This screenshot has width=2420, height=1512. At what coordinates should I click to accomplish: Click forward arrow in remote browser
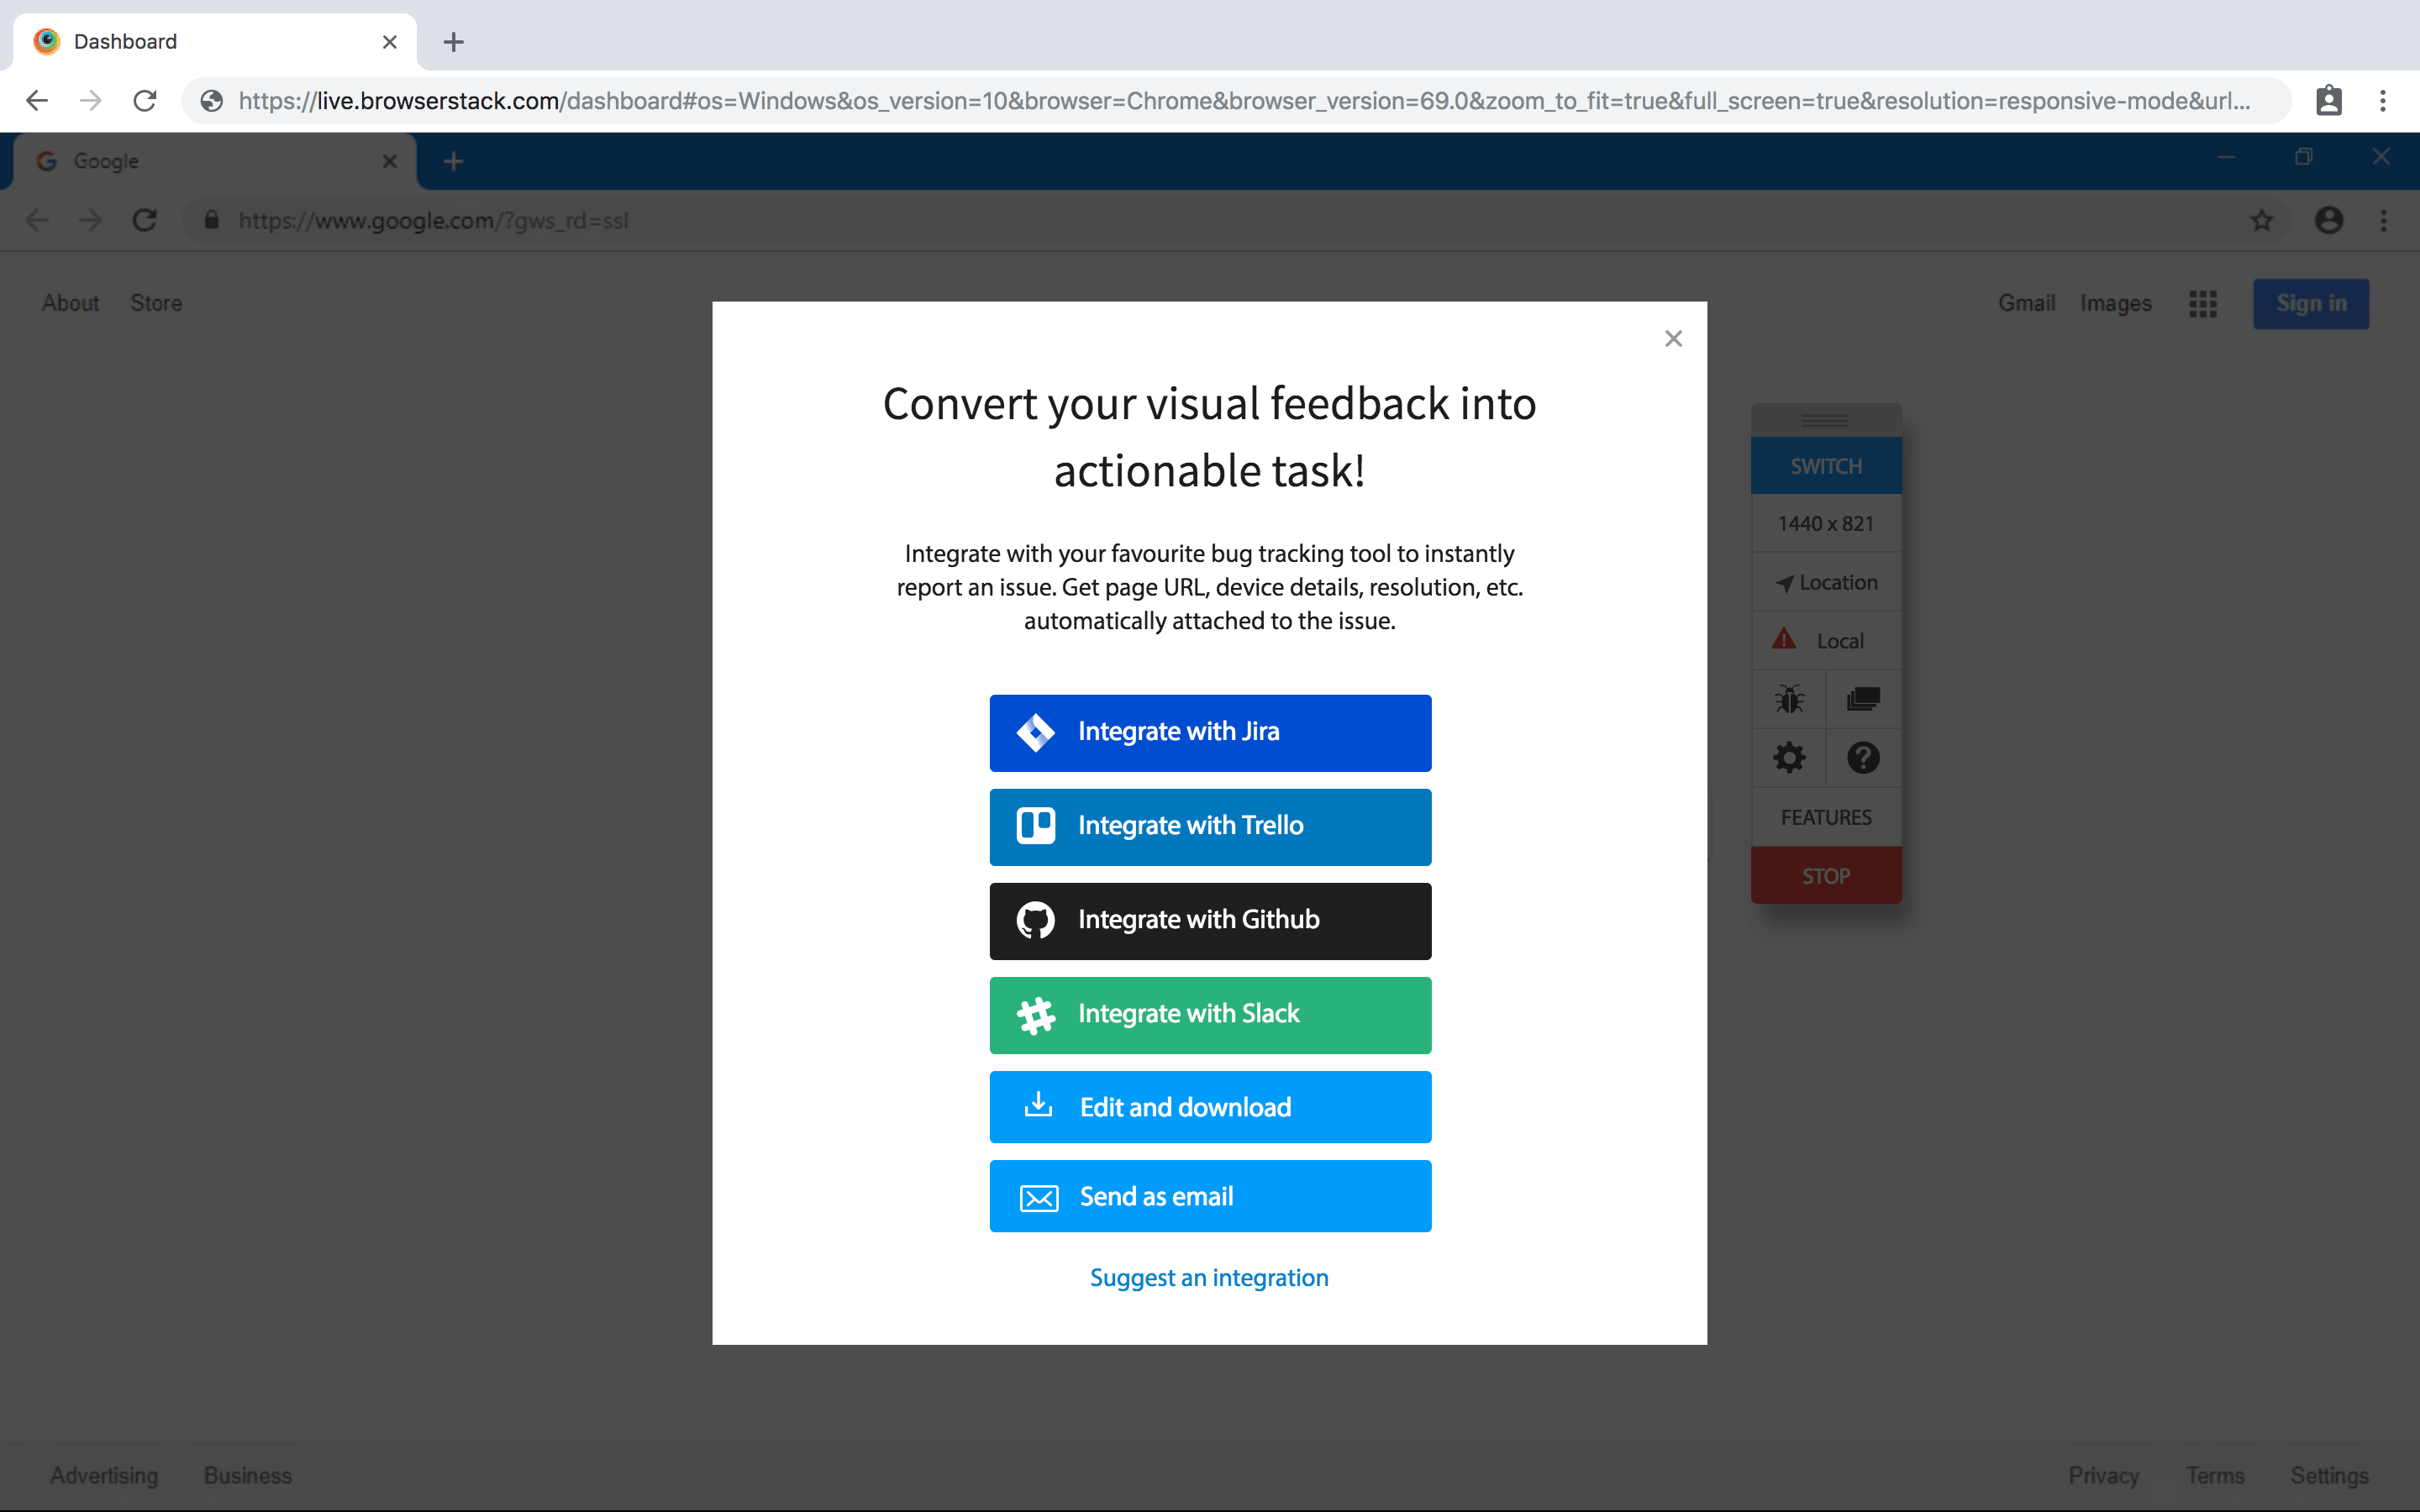tap(91, 220)
